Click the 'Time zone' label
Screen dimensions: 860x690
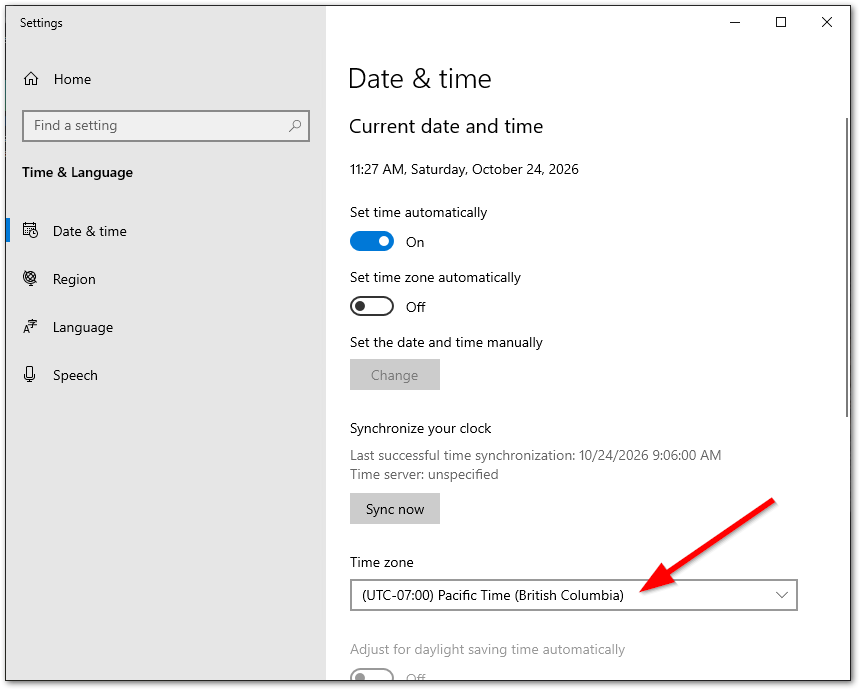pyautogui.click(x=382, y=562)
